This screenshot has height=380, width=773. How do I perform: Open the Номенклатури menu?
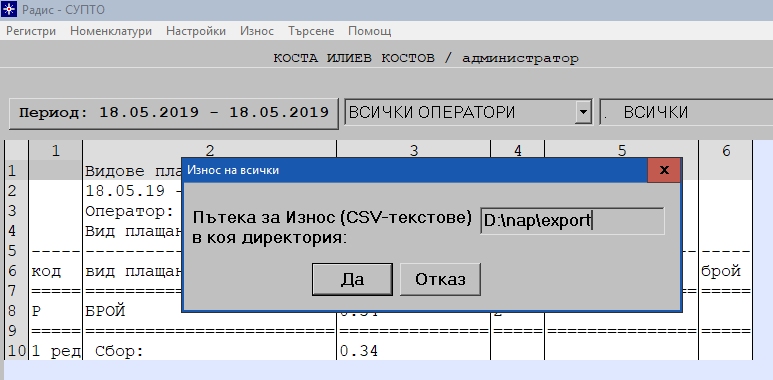pyautogui.click(x=111, y=31)
